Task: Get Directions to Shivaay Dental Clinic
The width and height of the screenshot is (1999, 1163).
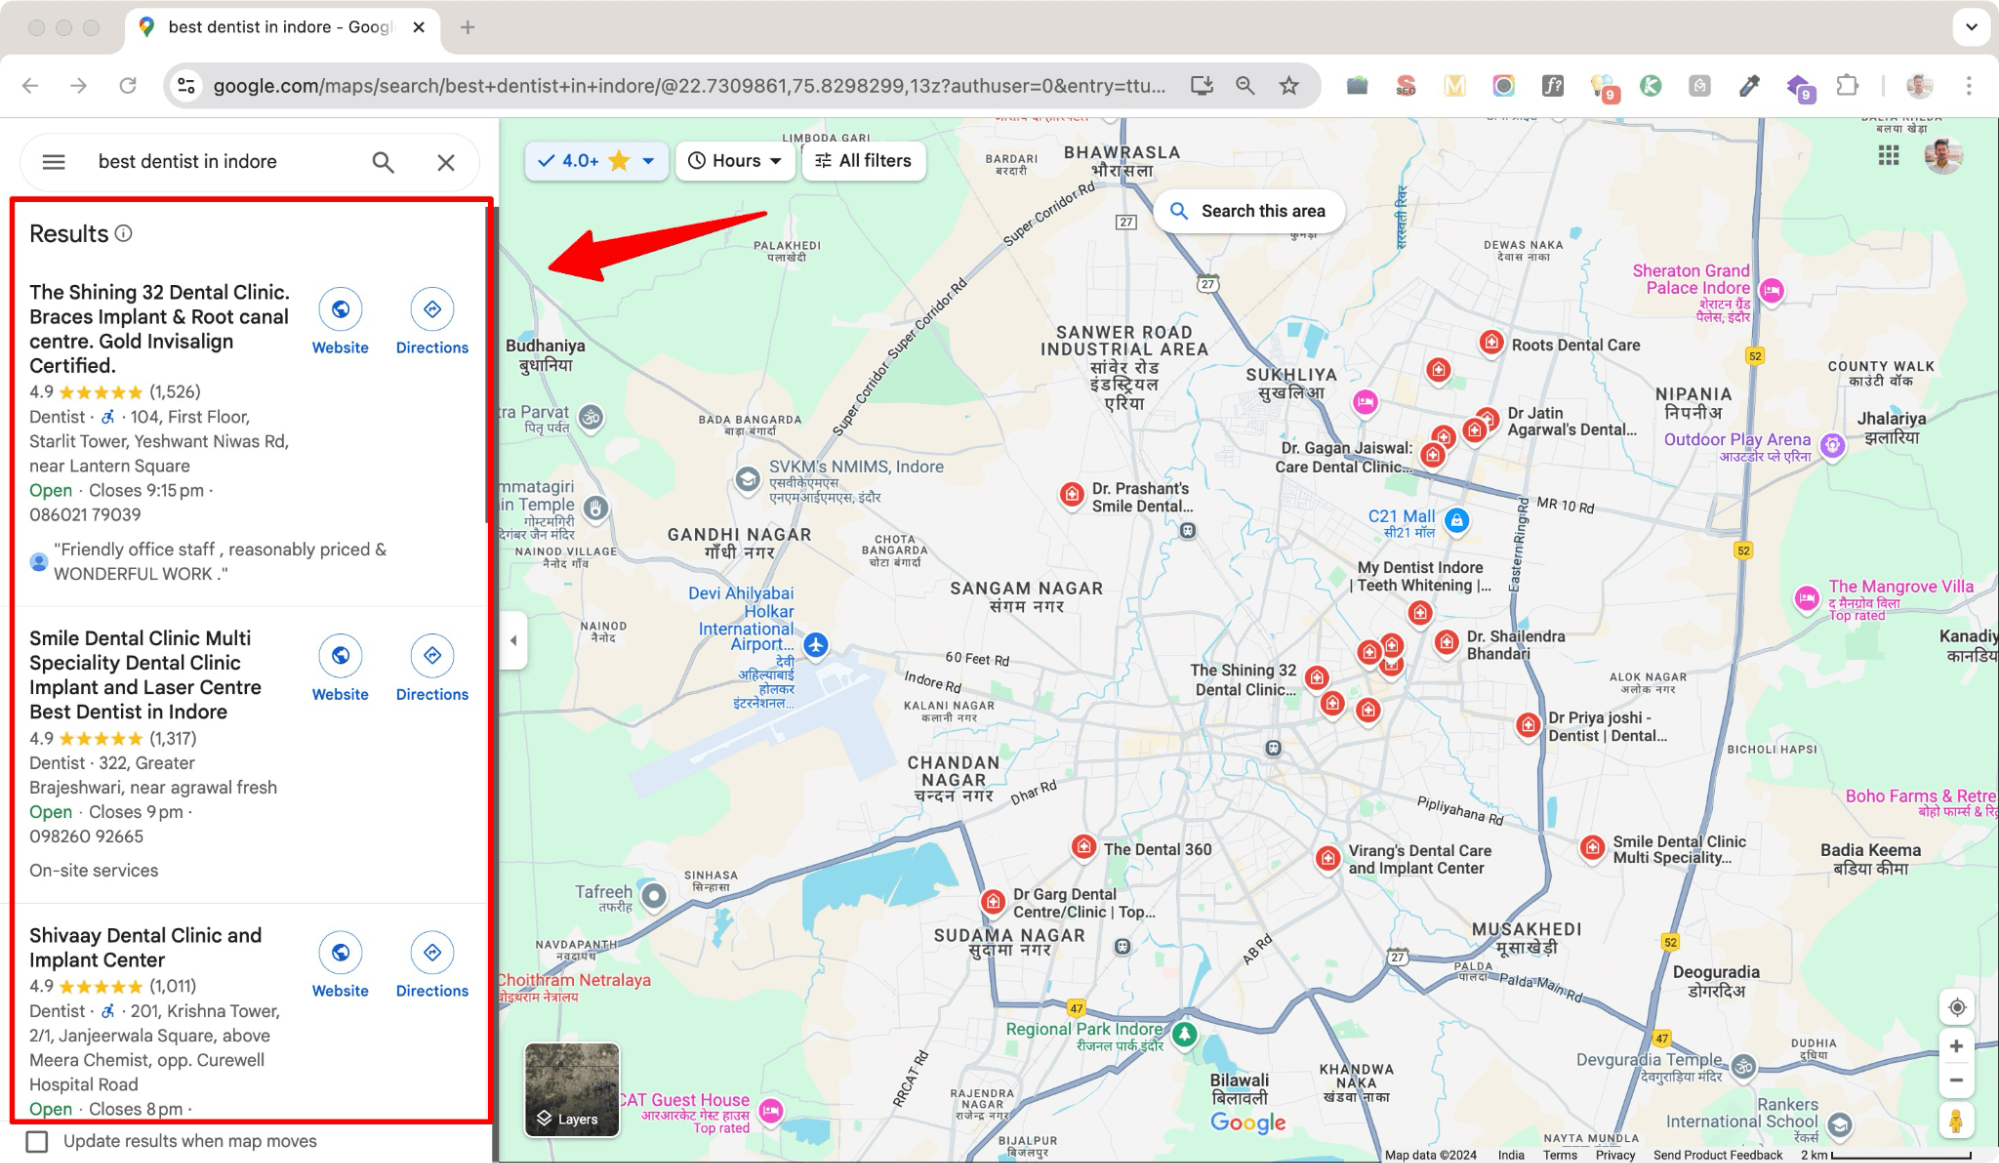Action: (x=432, y=965)
